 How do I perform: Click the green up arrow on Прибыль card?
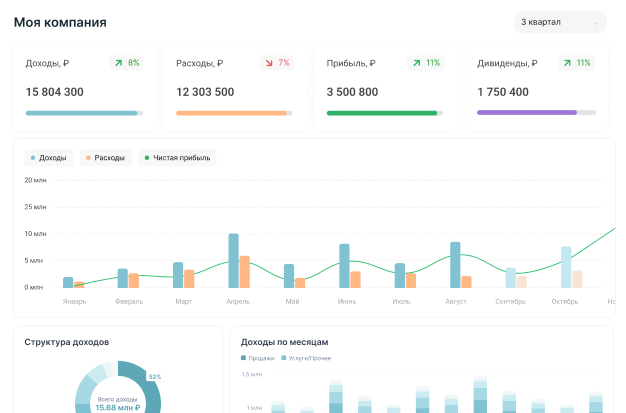tap(417, 63)
